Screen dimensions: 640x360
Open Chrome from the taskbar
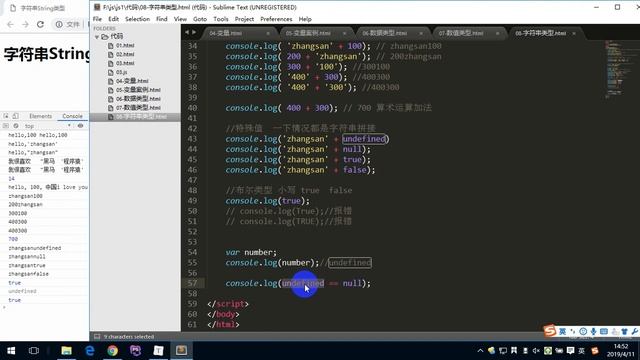(x=113, y=351)
